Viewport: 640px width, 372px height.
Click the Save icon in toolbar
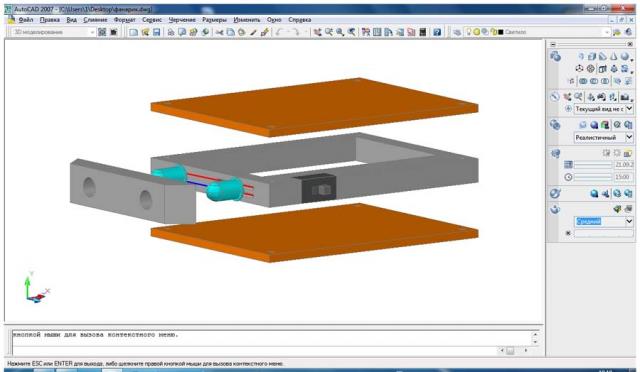[156, 32]
